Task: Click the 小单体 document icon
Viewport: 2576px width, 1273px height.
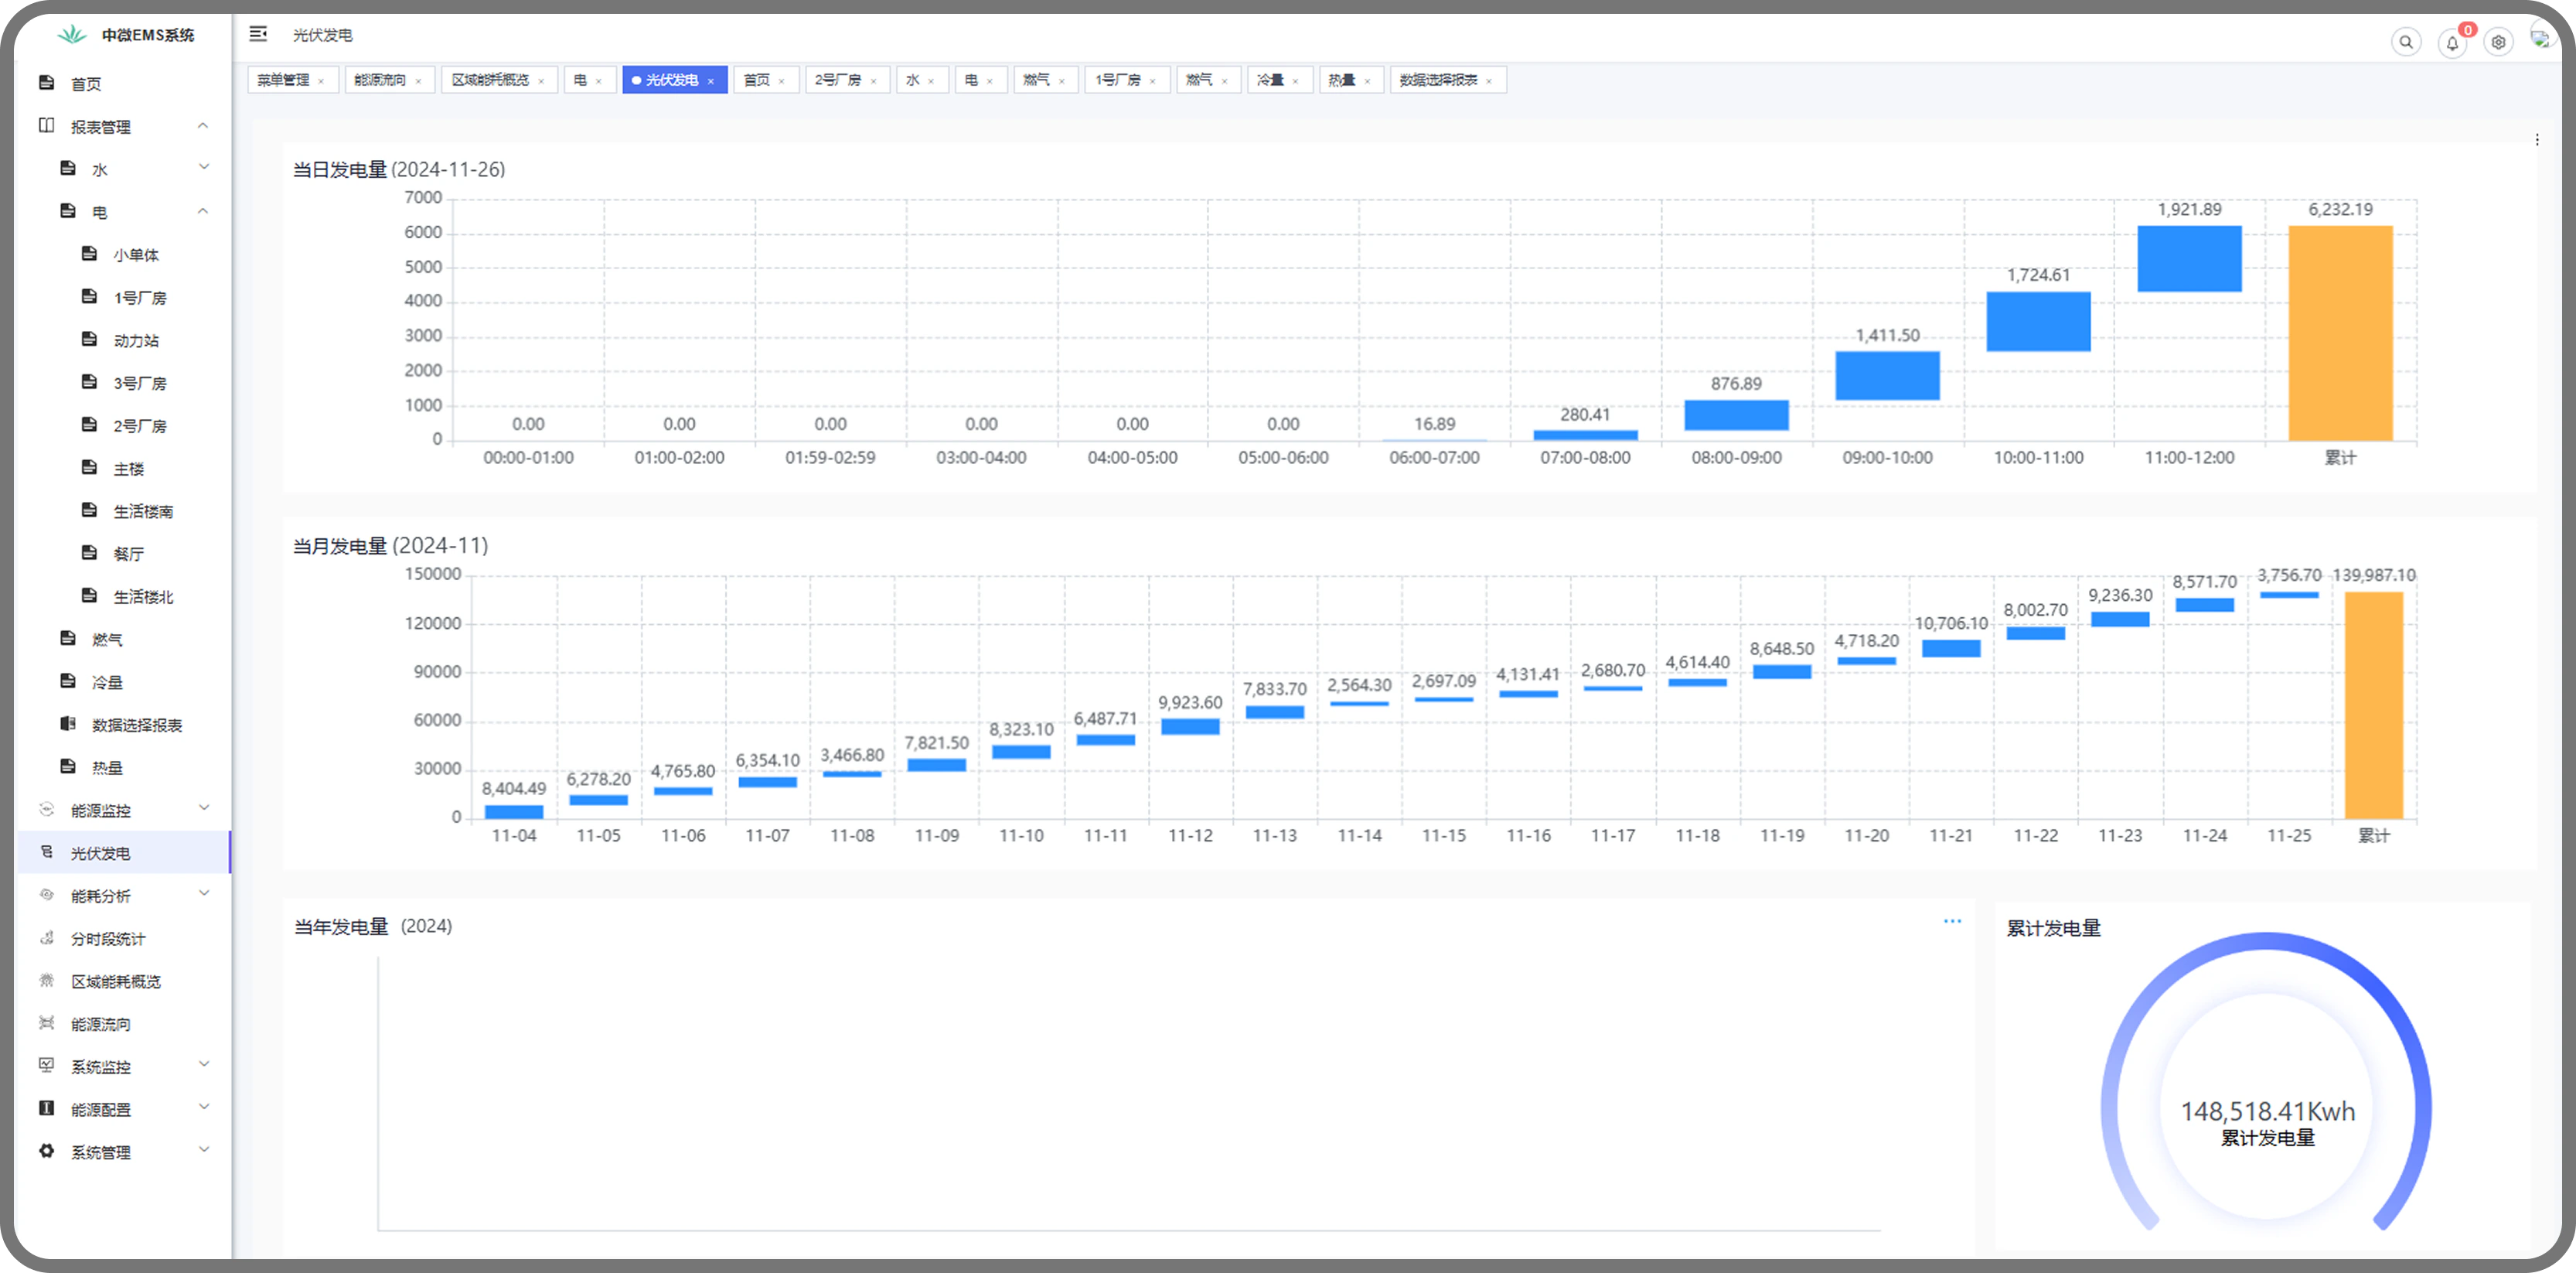Action: click(89, 254)
